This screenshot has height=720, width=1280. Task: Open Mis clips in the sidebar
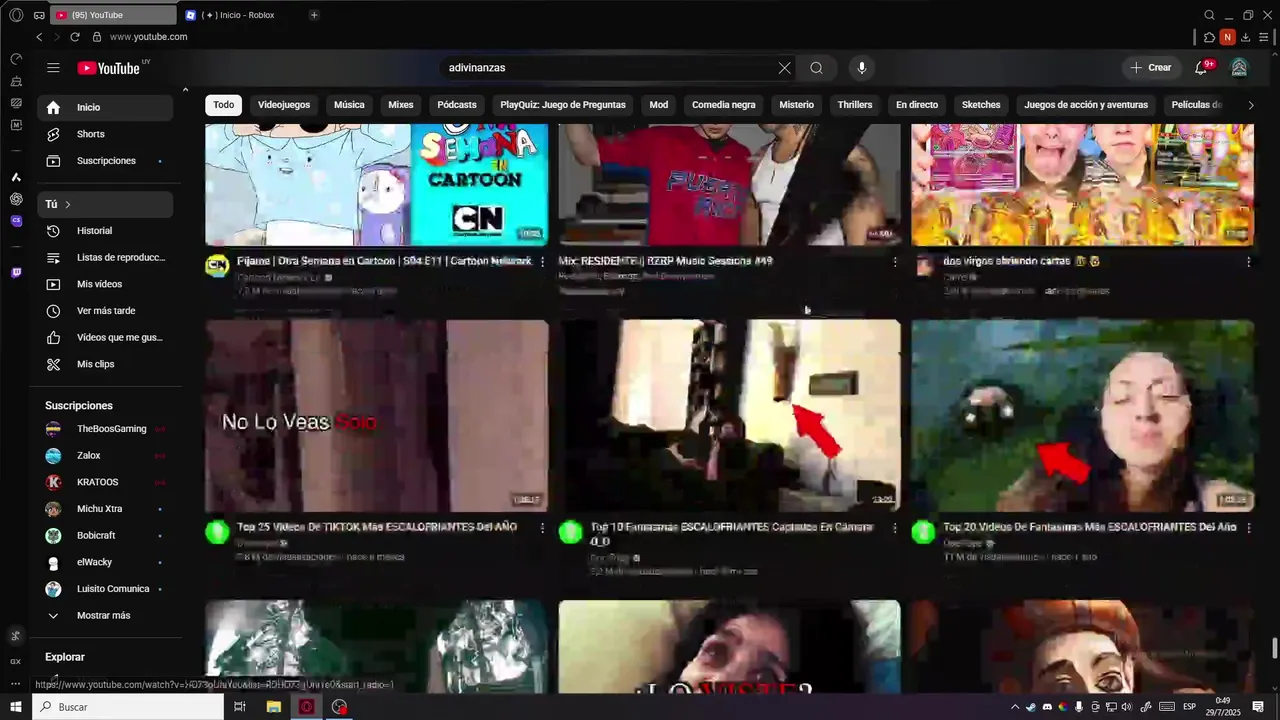click(x=105, y=364)
